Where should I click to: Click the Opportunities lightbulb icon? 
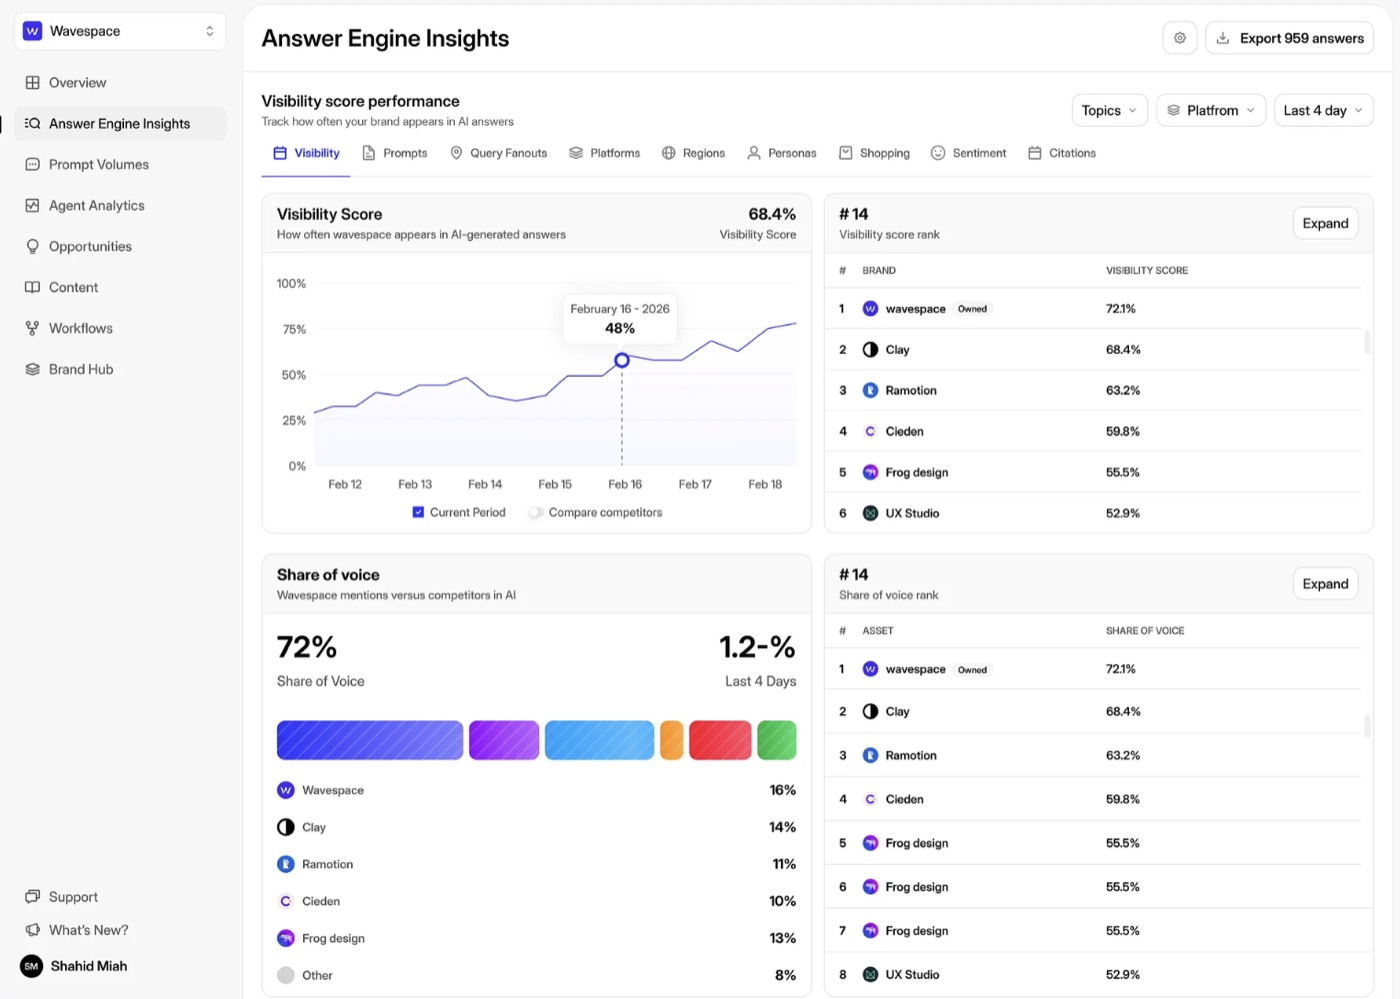pyautogui.click(x=33, y=247)
